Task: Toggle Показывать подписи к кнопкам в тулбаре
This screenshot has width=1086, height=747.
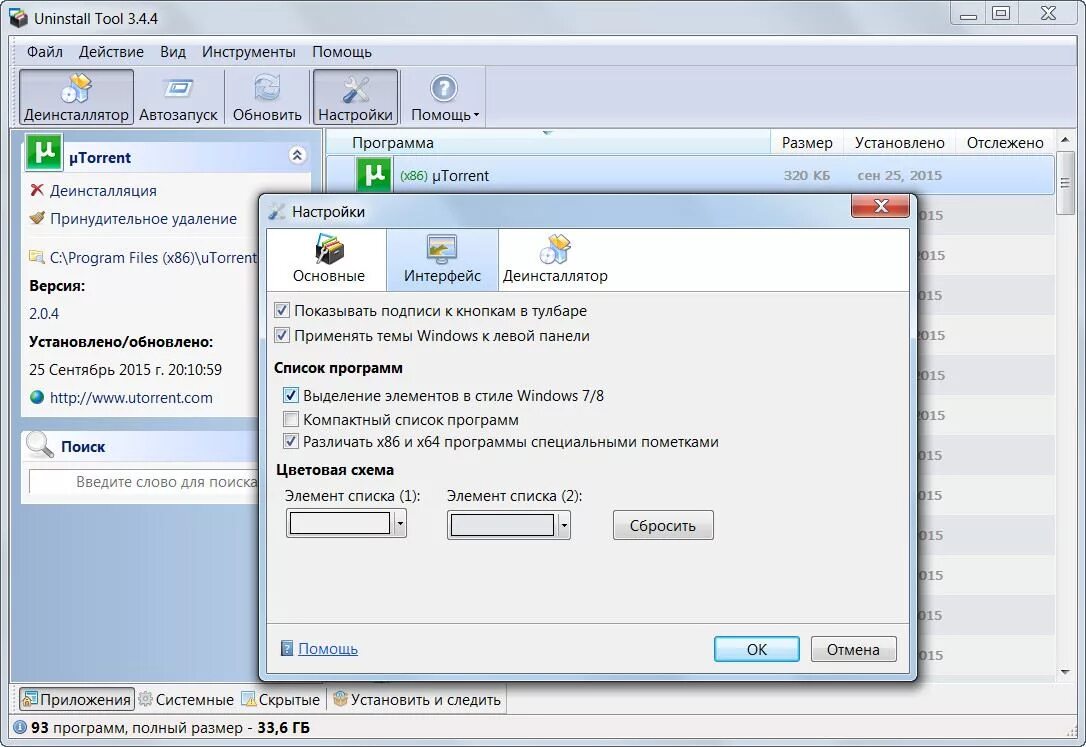Action: click(282, 310)
